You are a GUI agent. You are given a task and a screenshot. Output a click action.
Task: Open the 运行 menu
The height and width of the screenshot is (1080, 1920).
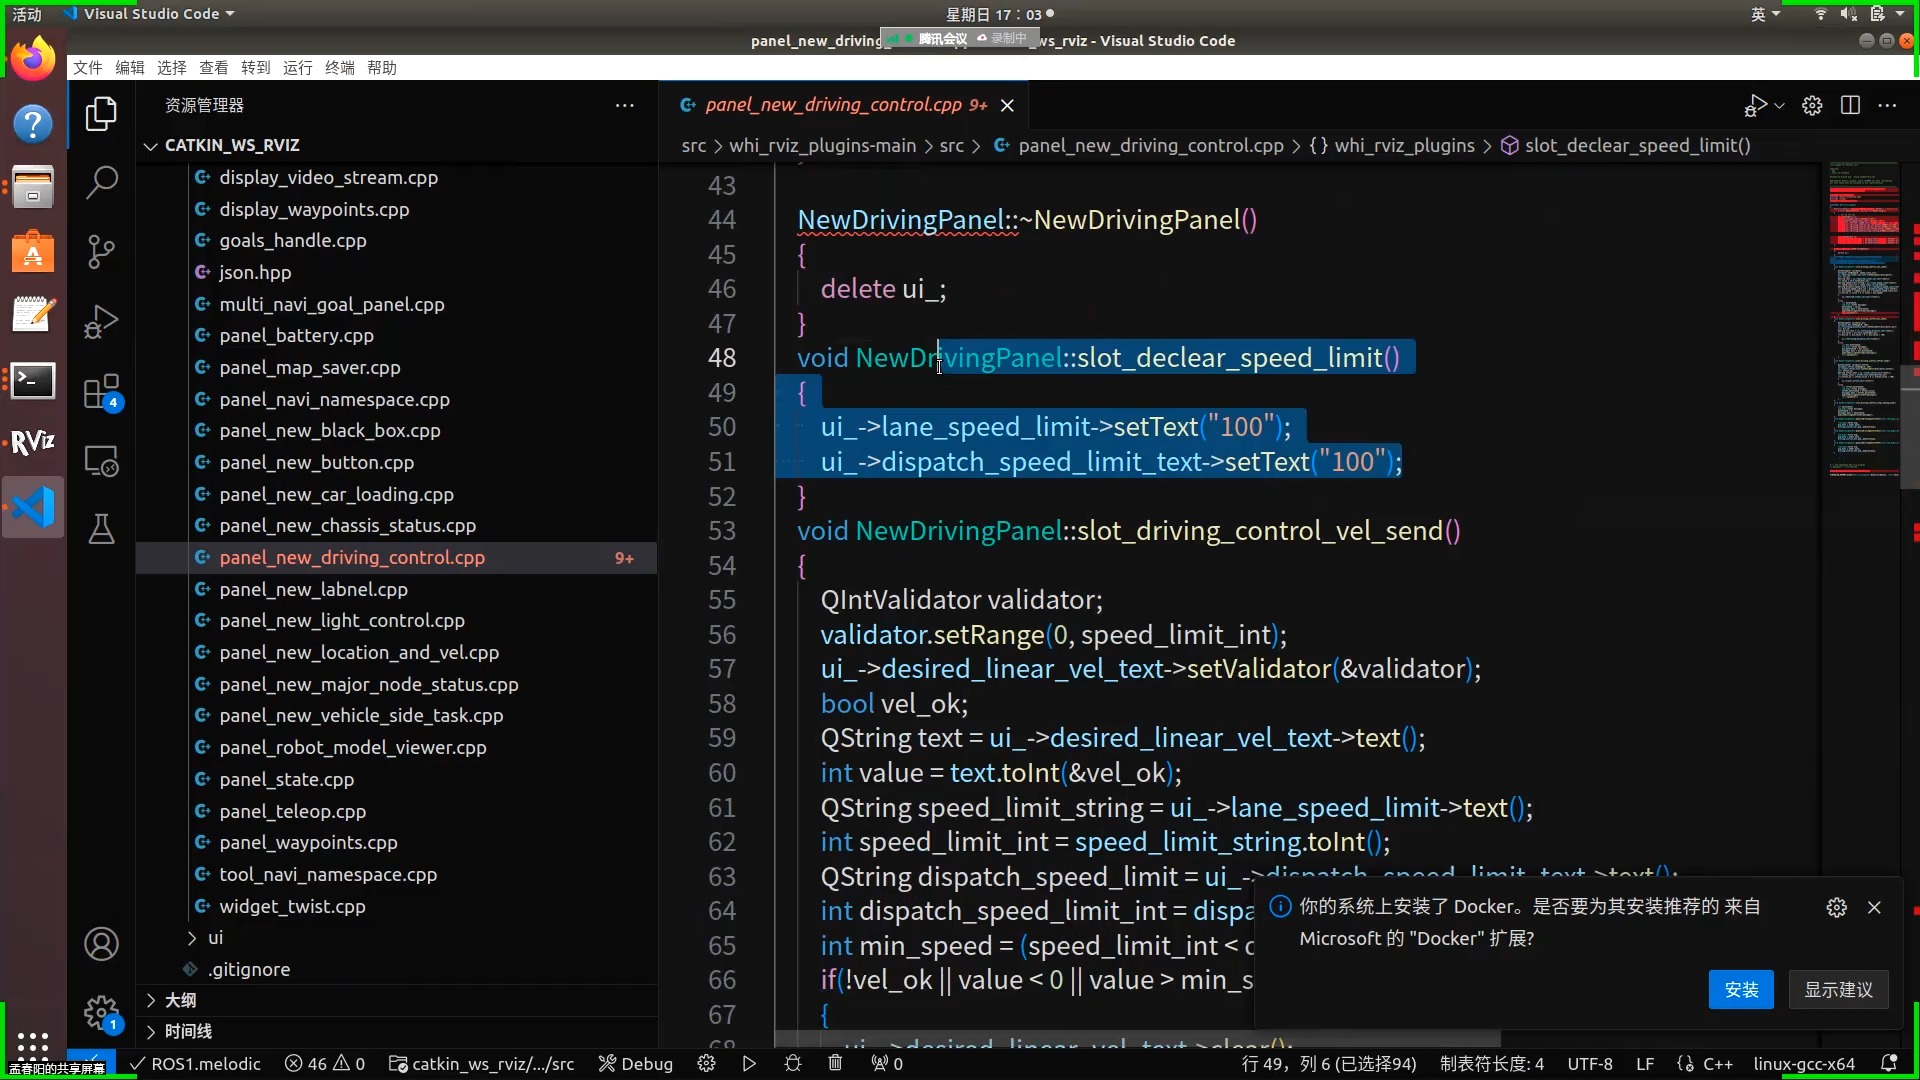[x=298, y=67]
